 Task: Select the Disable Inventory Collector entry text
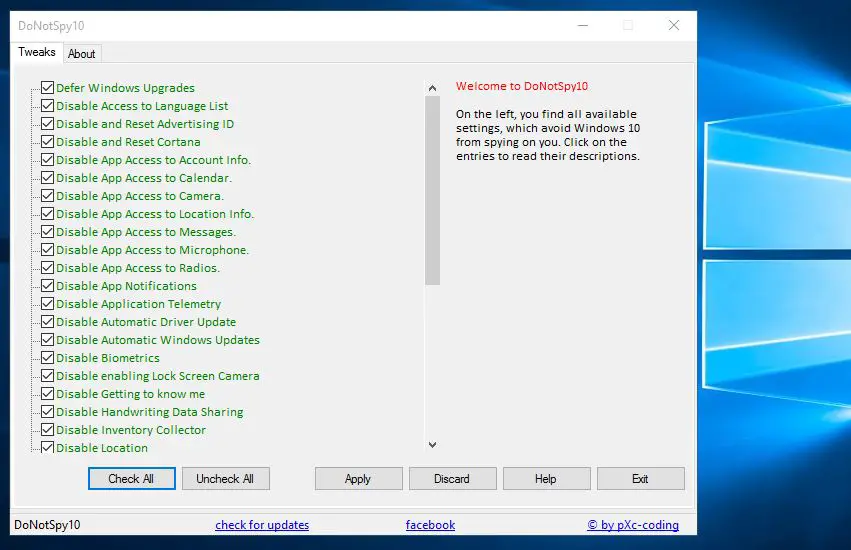[x=131, y=430]
